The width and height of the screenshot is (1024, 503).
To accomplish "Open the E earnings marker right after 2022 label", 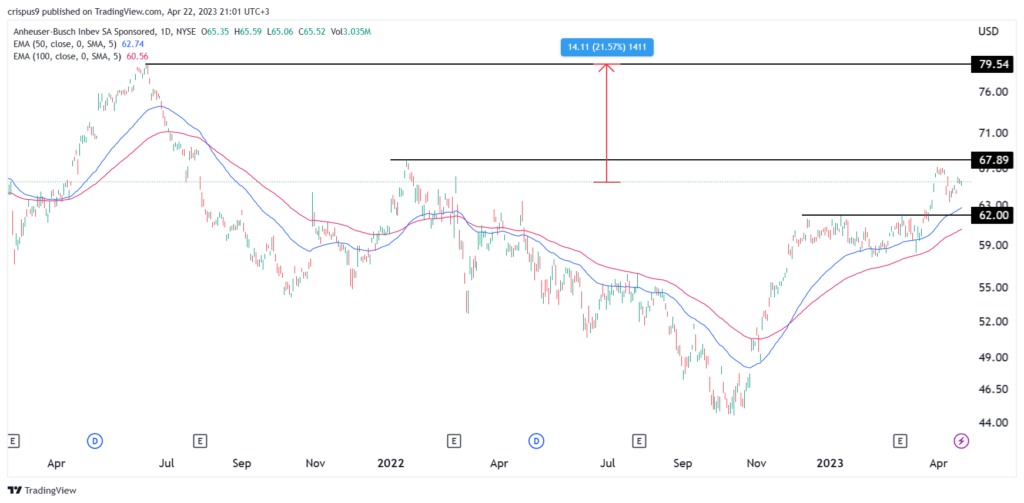I will click(453, 442).
